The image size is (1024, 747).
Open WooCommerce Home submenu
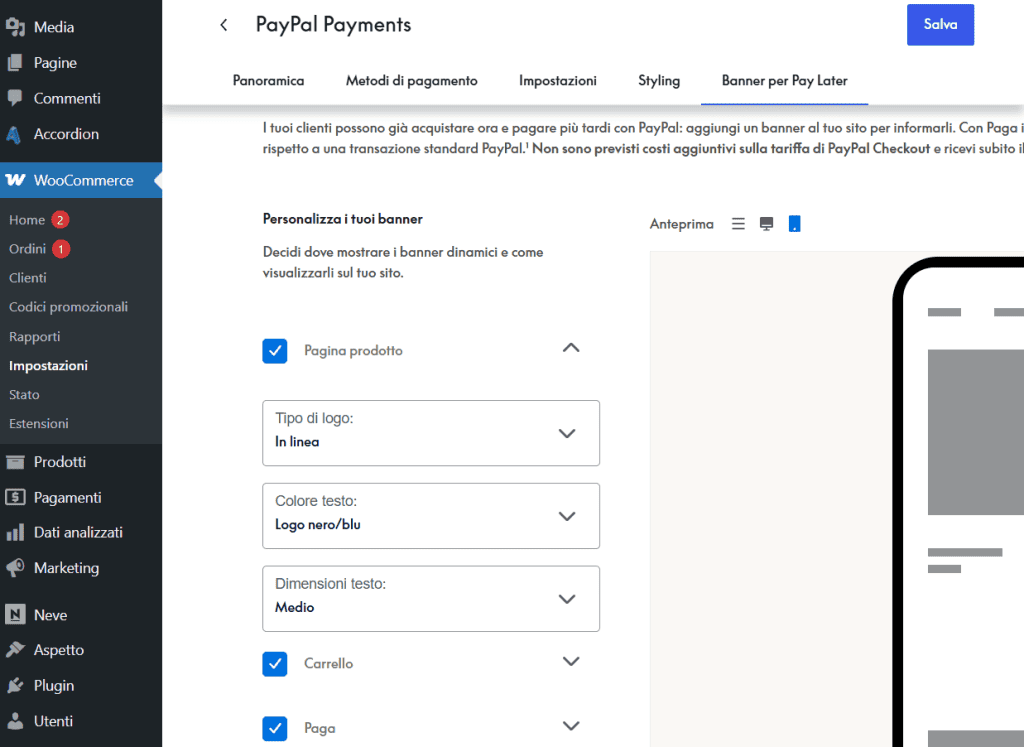pos(27,220)
